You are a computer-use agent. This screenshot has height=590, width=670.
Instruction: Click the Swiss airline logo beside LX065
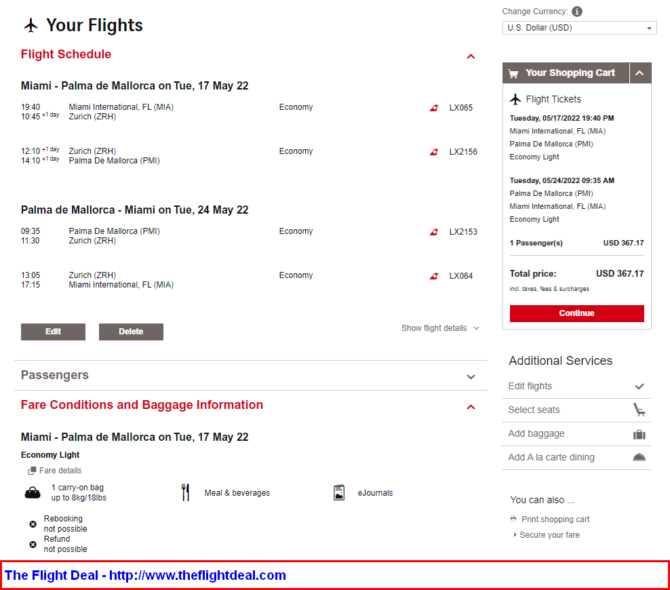tap(434, 108)
